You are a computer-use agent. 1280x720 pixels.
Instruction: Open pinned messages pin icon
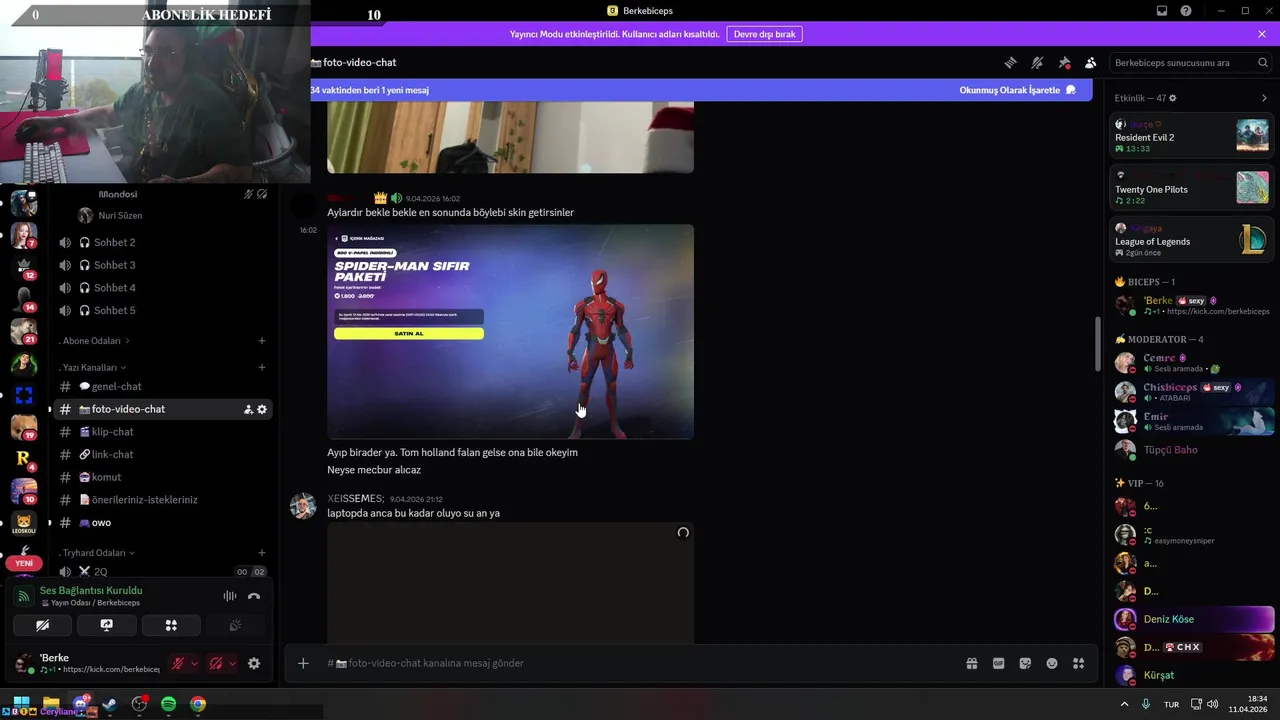(1064, 62)
